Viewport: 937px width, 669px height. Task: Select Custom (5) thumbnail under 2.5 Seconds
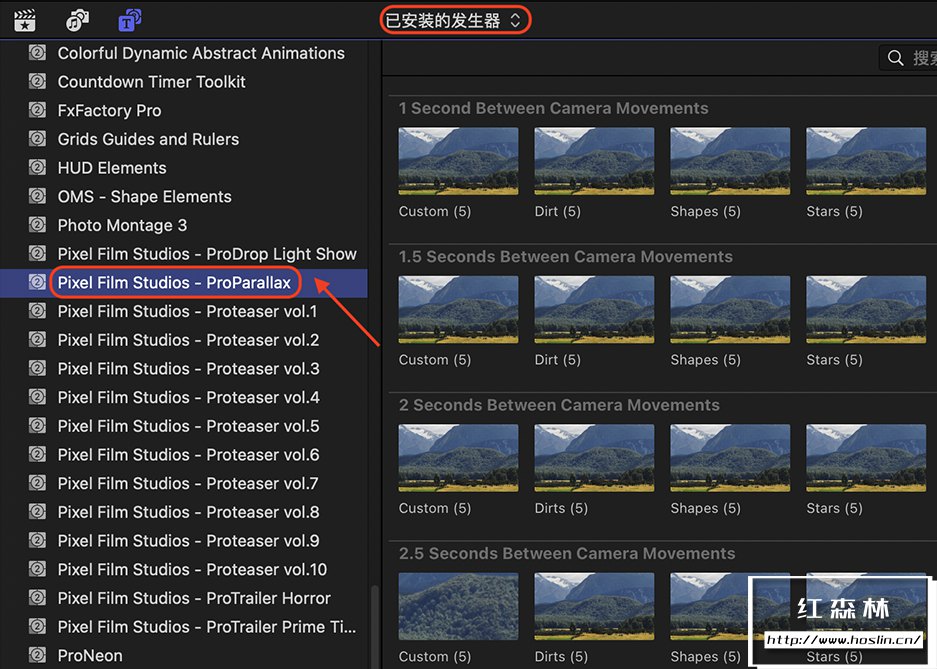[458, 606]
